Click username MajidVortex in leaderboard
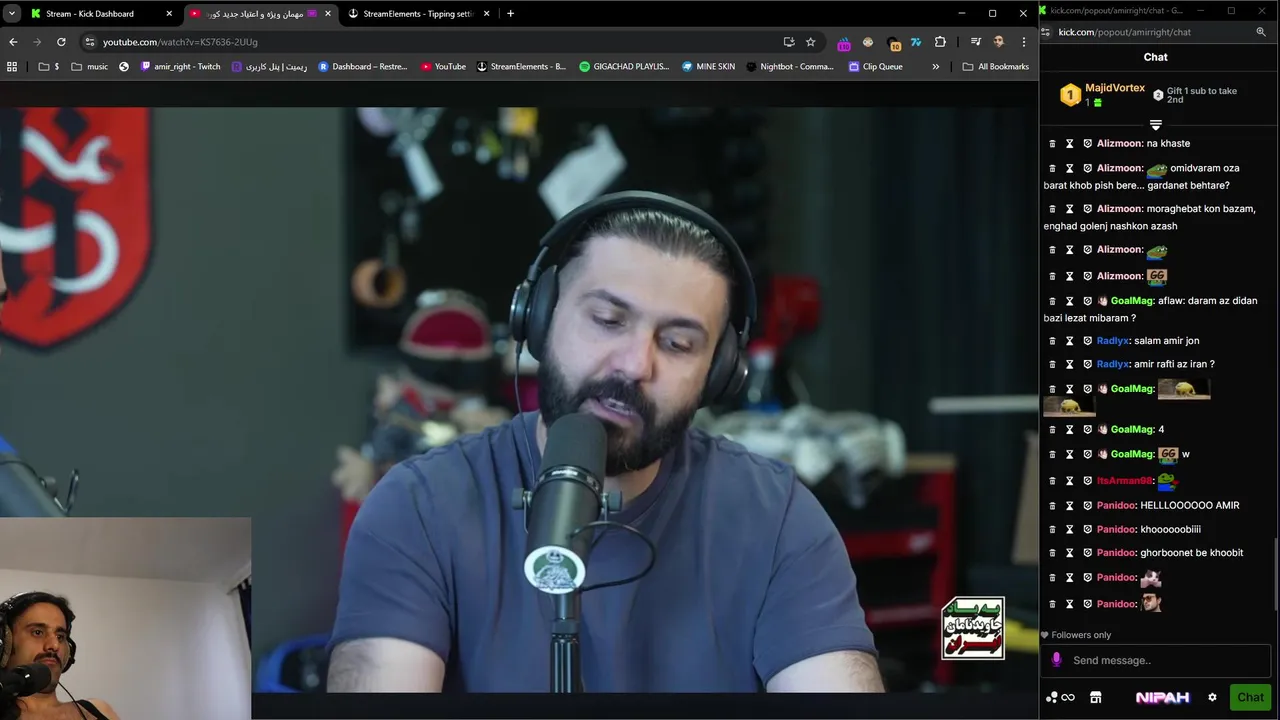Screen dimensions: 1280x720 click(x=1114, y=88)
